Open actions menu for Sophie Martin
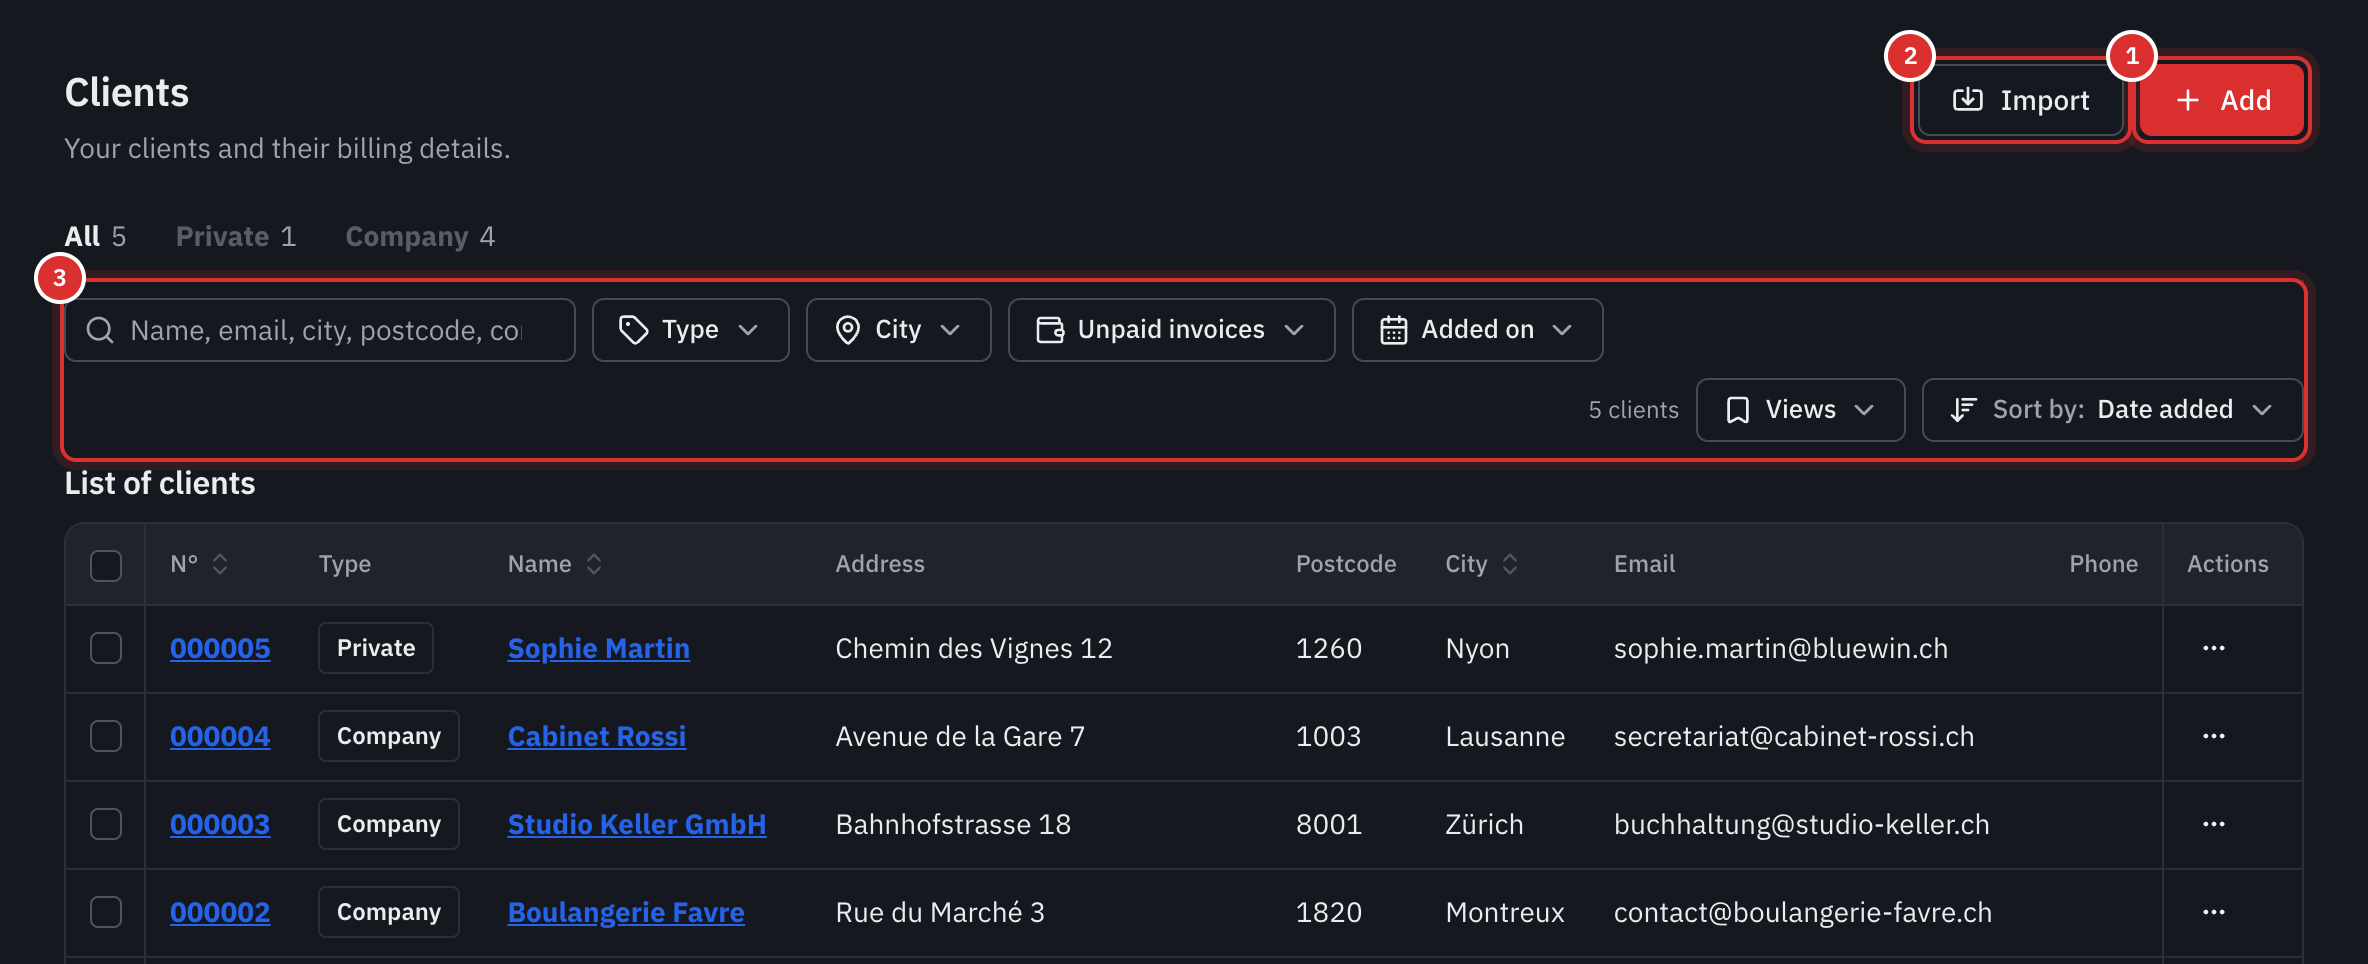2368x964 pixels. pyautogui.click(x=2214, y=648)
